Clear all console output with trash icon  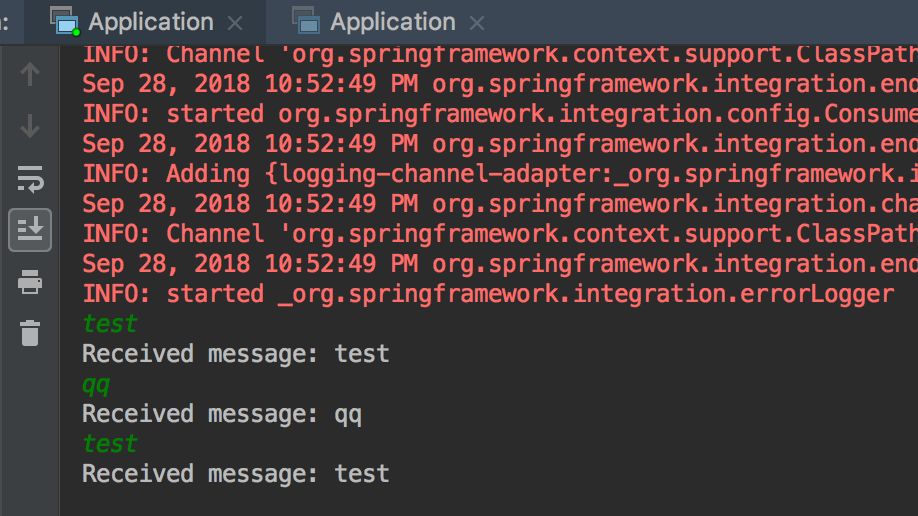[x=30, y=333]
